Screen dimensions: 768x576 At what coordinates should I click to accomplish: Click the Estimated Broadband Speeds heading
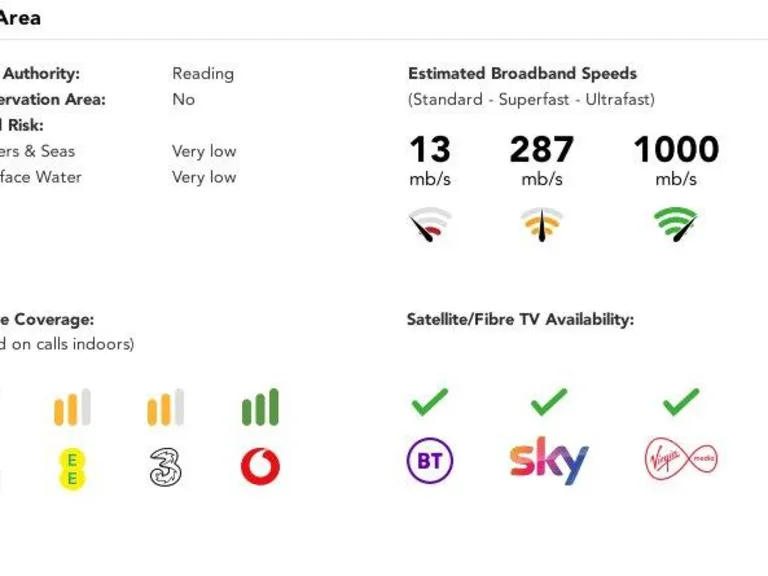click(x=522, y=73)
